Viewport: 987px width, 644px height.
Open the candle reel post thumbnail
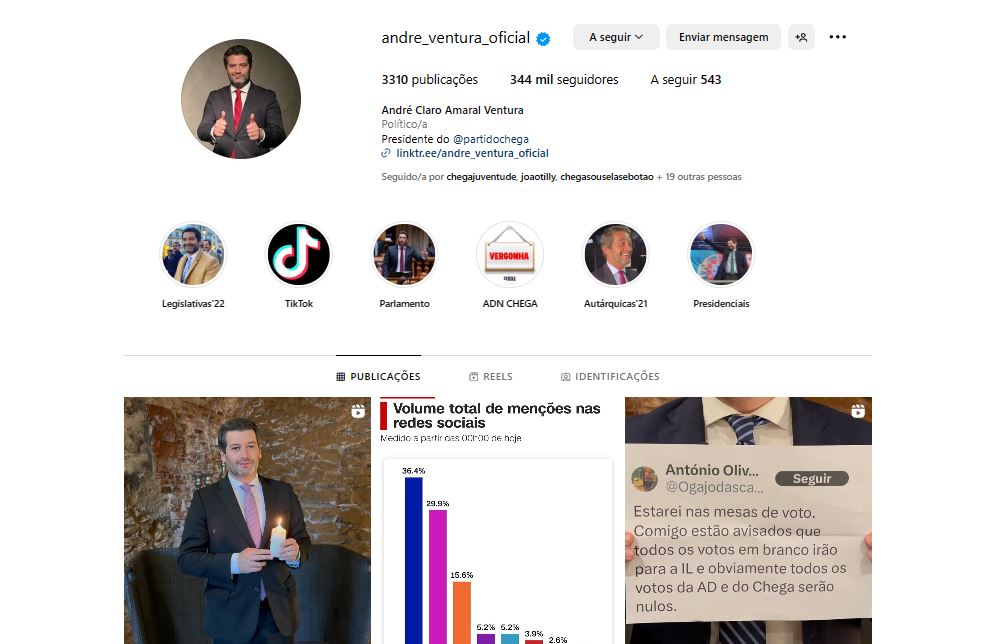coord(247,521)
